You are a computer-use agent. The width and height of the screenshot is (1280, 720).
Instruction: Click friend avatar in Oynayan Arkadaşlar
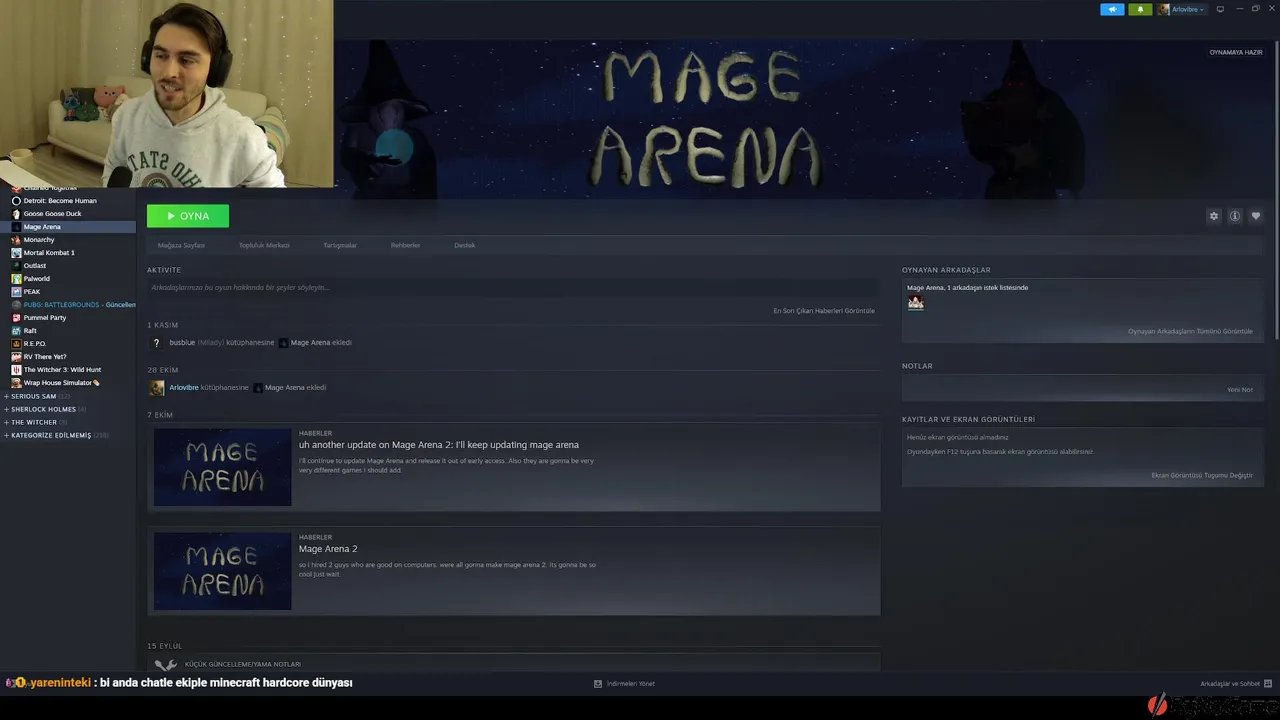tap(916, 303)
